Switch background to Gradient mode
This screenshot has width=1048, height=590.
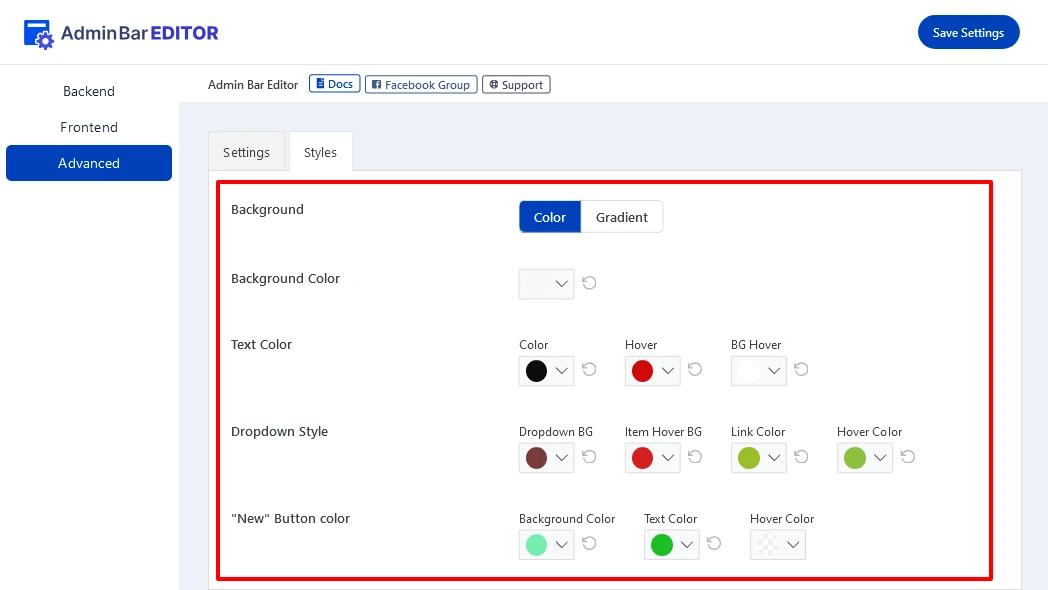(621, 216)
